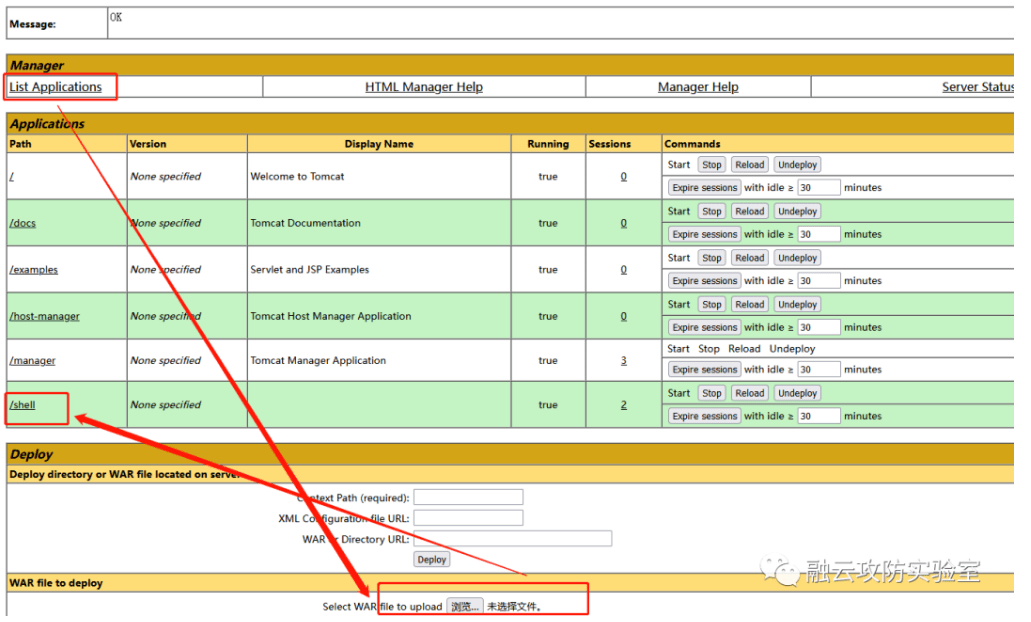
Task: Open the /examples application path
Action: (34, 270)
